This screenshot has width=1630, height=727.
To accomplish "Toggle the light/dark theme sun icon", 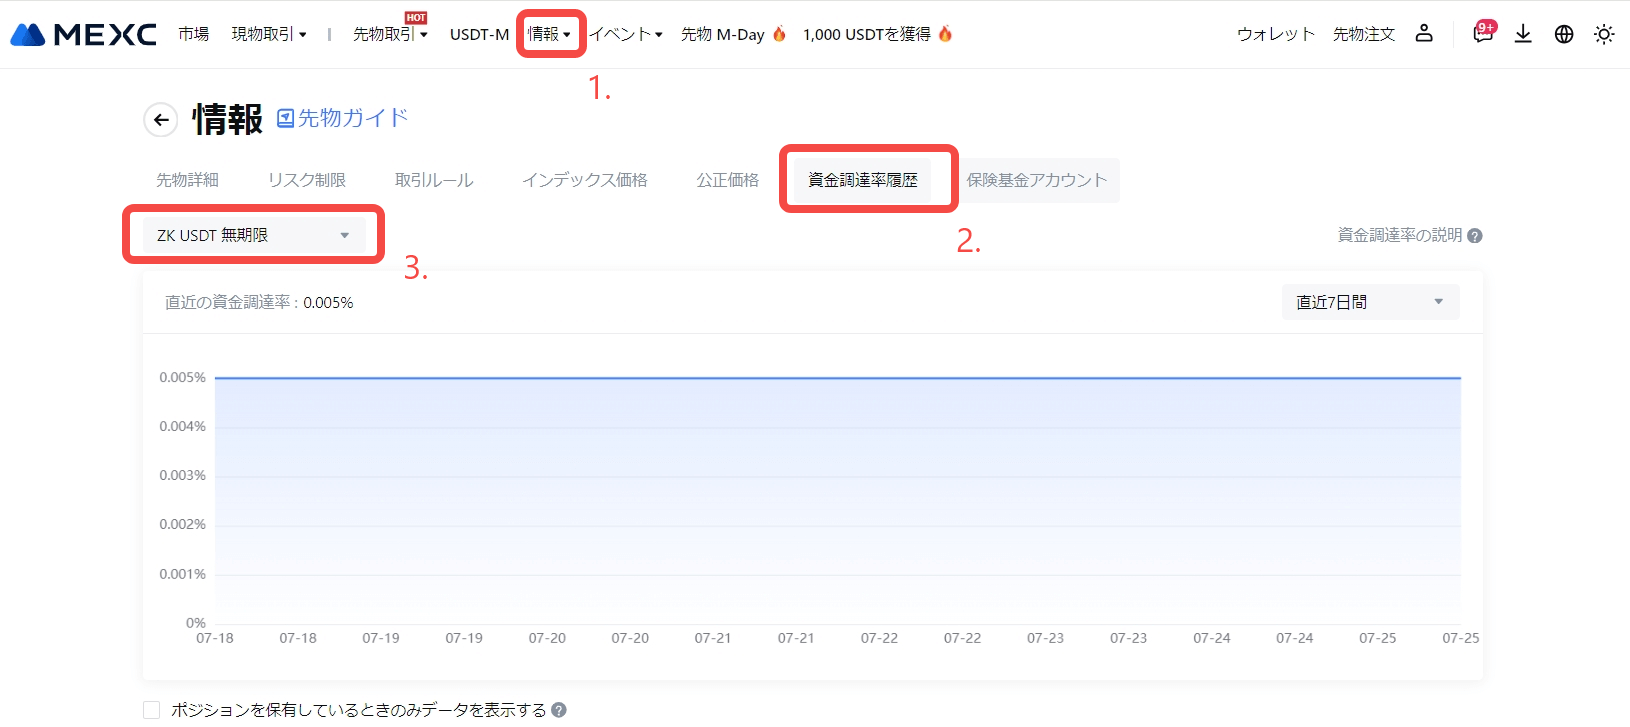I will [1604, 34].
